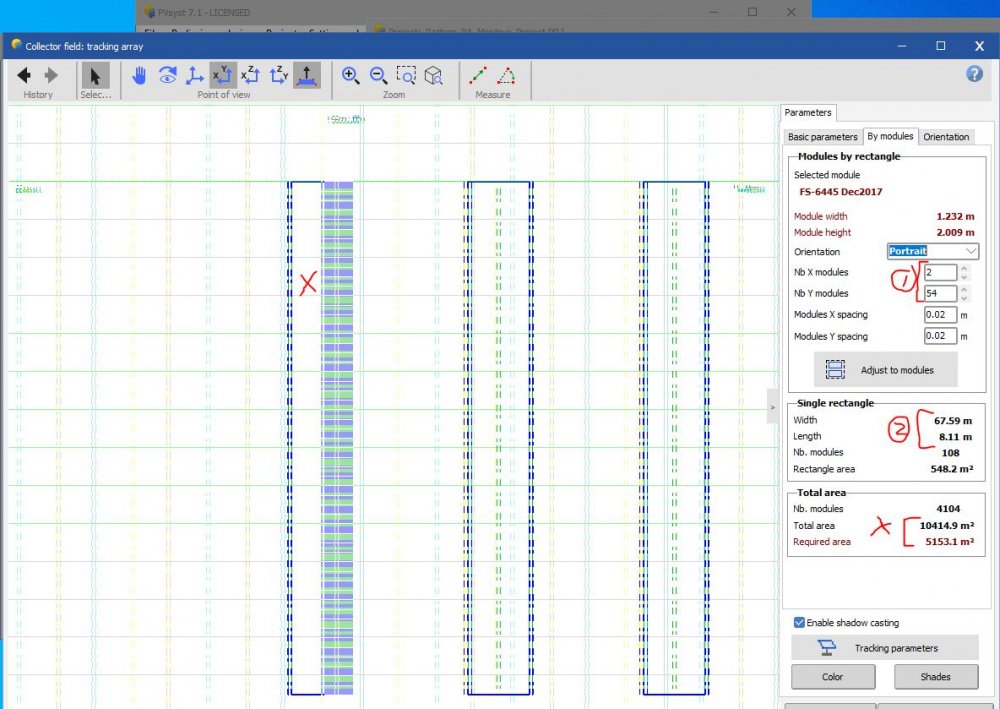Viewport: 1000px width, 709px height.
Task: Click the History forward arrow
Action: click(x=51, y=76)
